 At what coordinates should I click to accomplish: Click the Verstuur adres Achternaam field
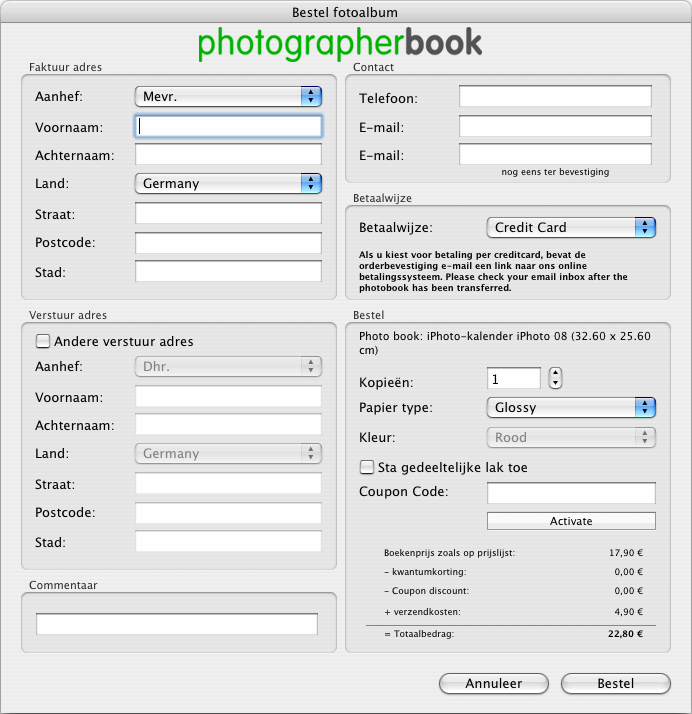(x=228, y=425)
